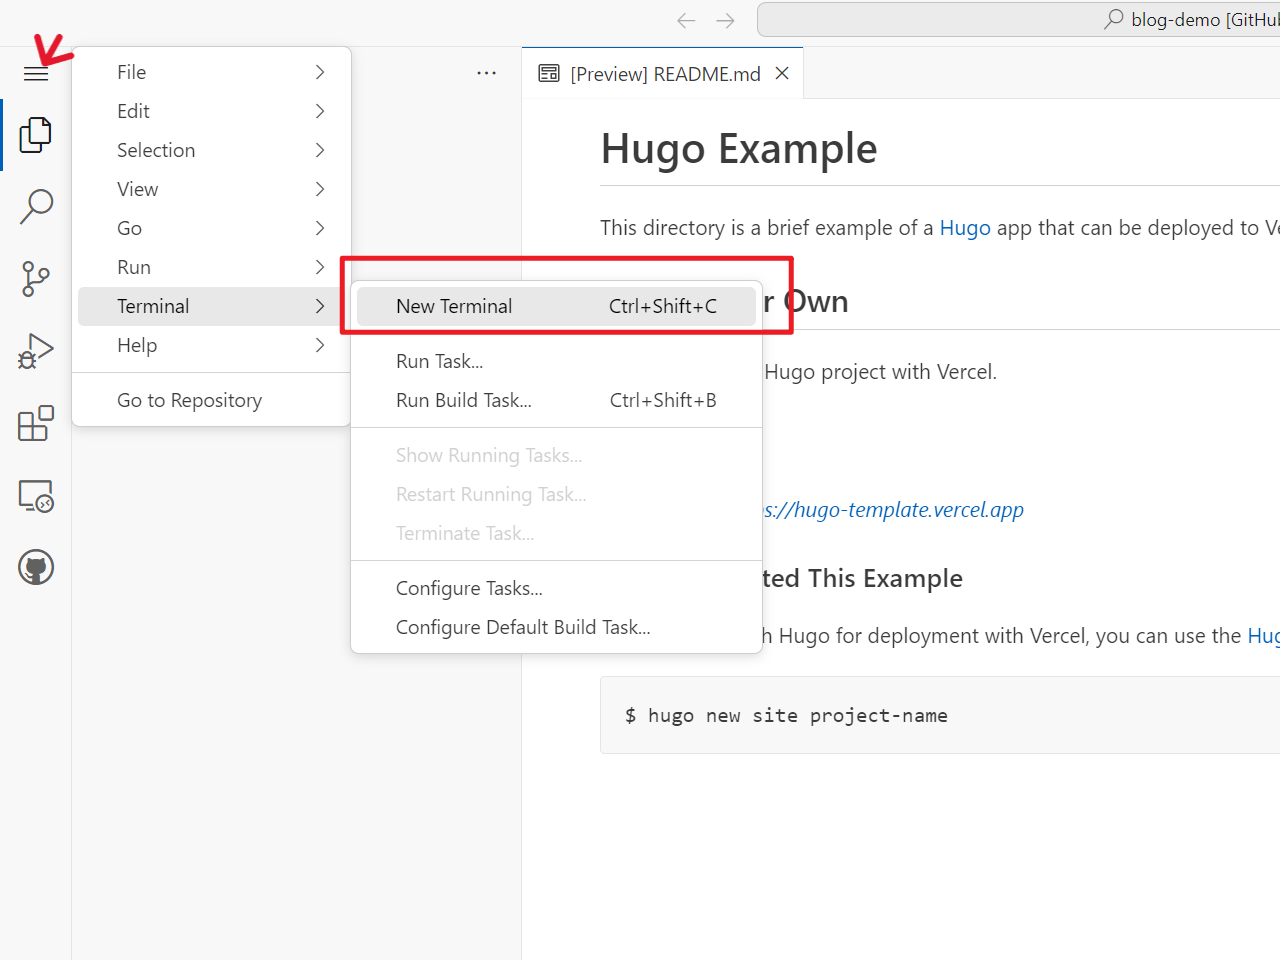Screen dimensions: 1280x960
Task: Expand Run submenu chevron
Action: (x=320, y=267)
